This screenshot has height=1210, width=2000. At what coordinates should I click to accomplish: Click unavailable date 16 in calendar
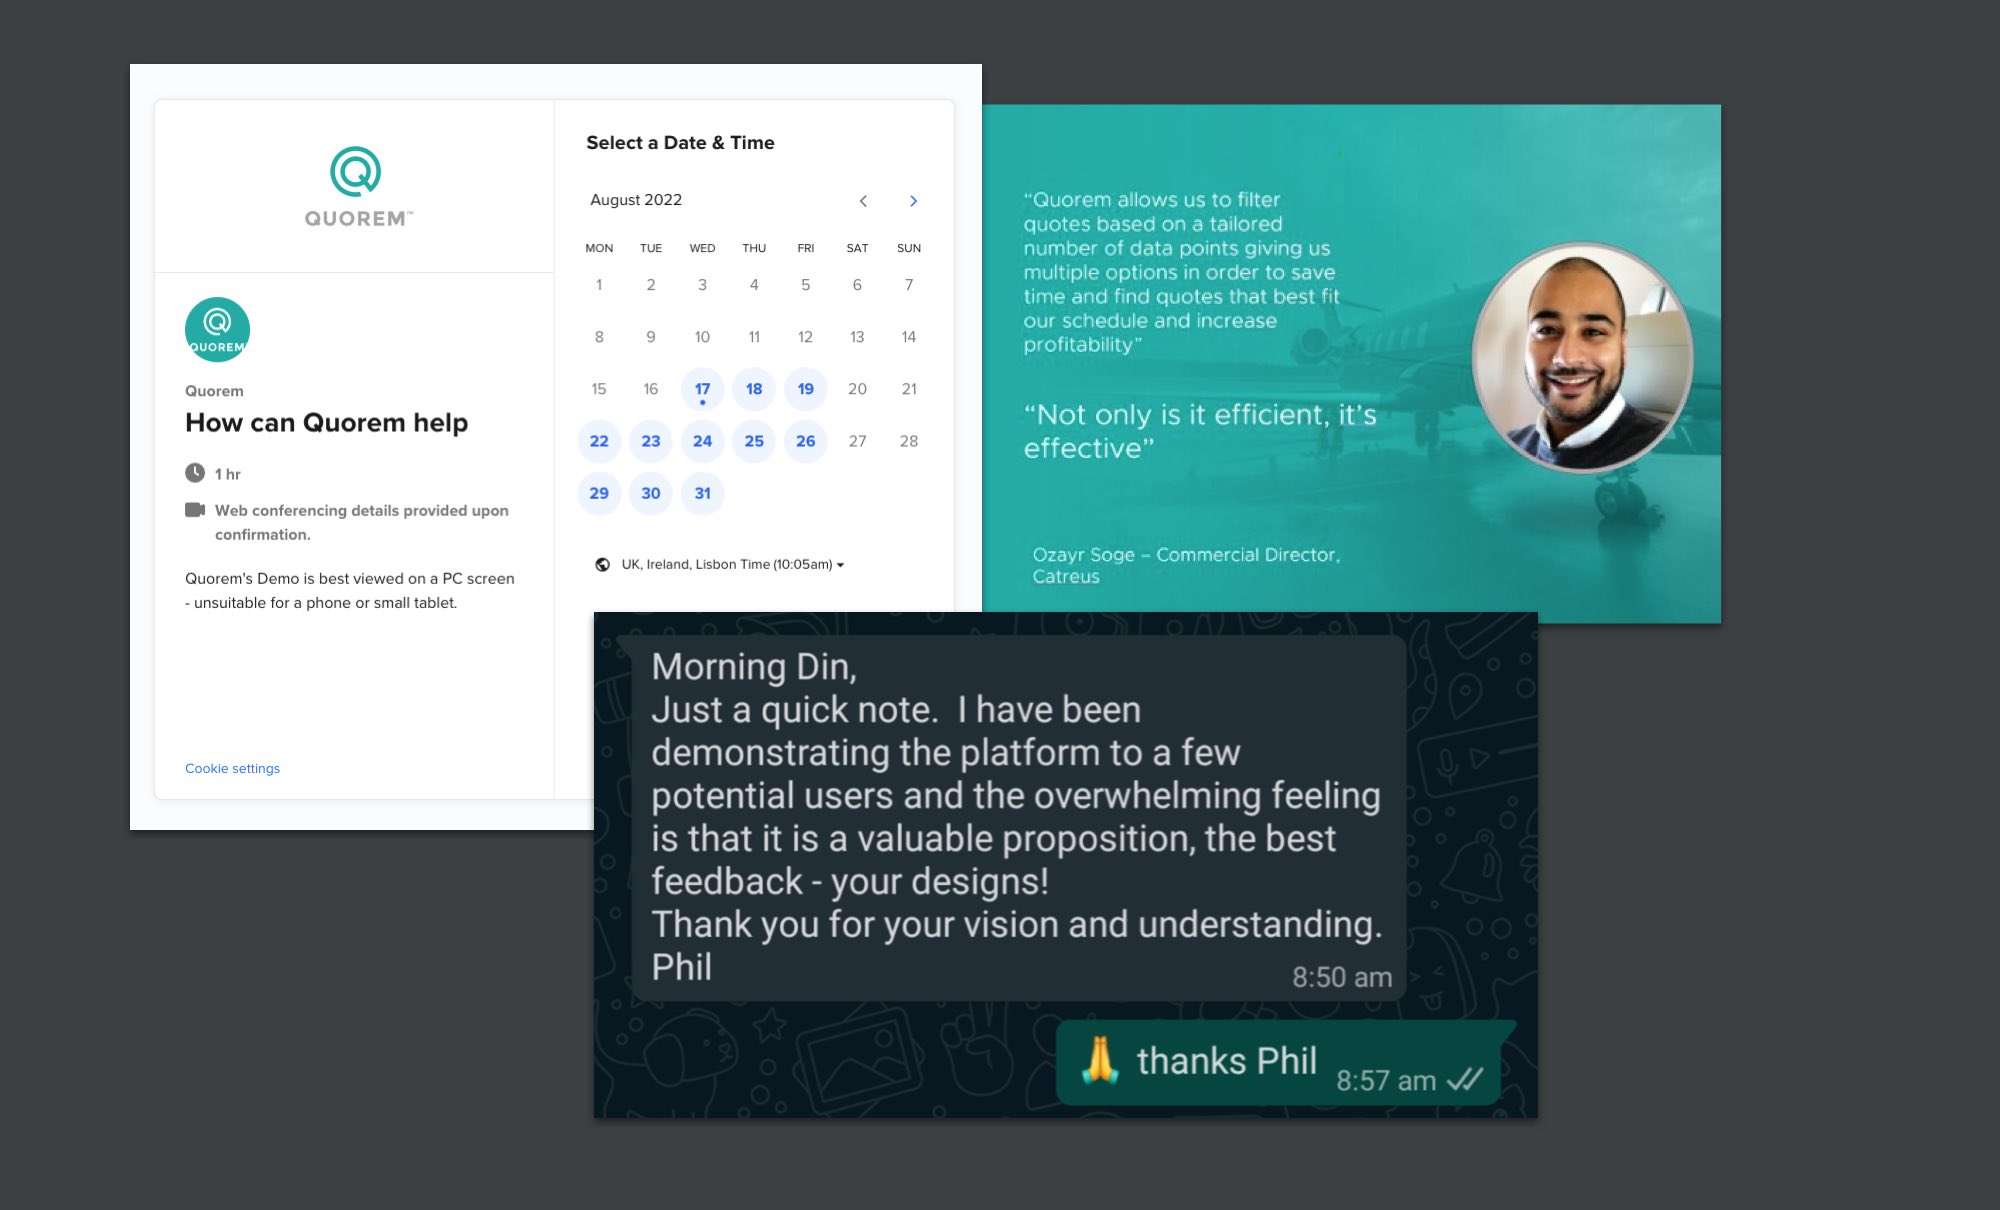coord(651,389)
